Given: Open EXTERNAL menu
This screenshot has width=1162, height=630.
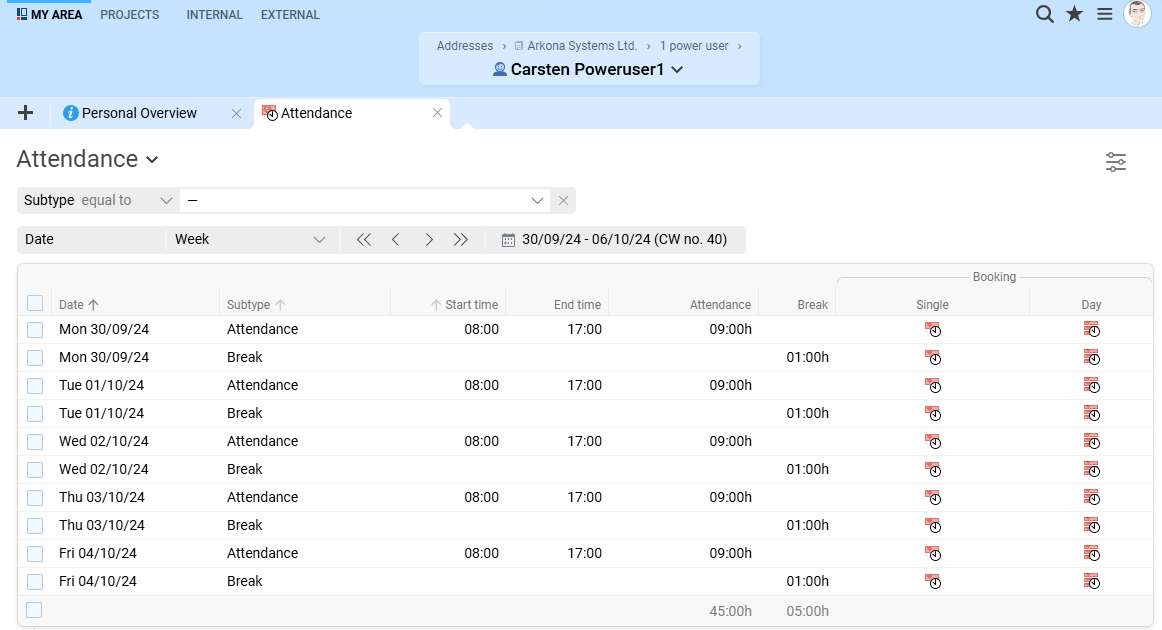Looking at the screenshot, I should point(290,14).
